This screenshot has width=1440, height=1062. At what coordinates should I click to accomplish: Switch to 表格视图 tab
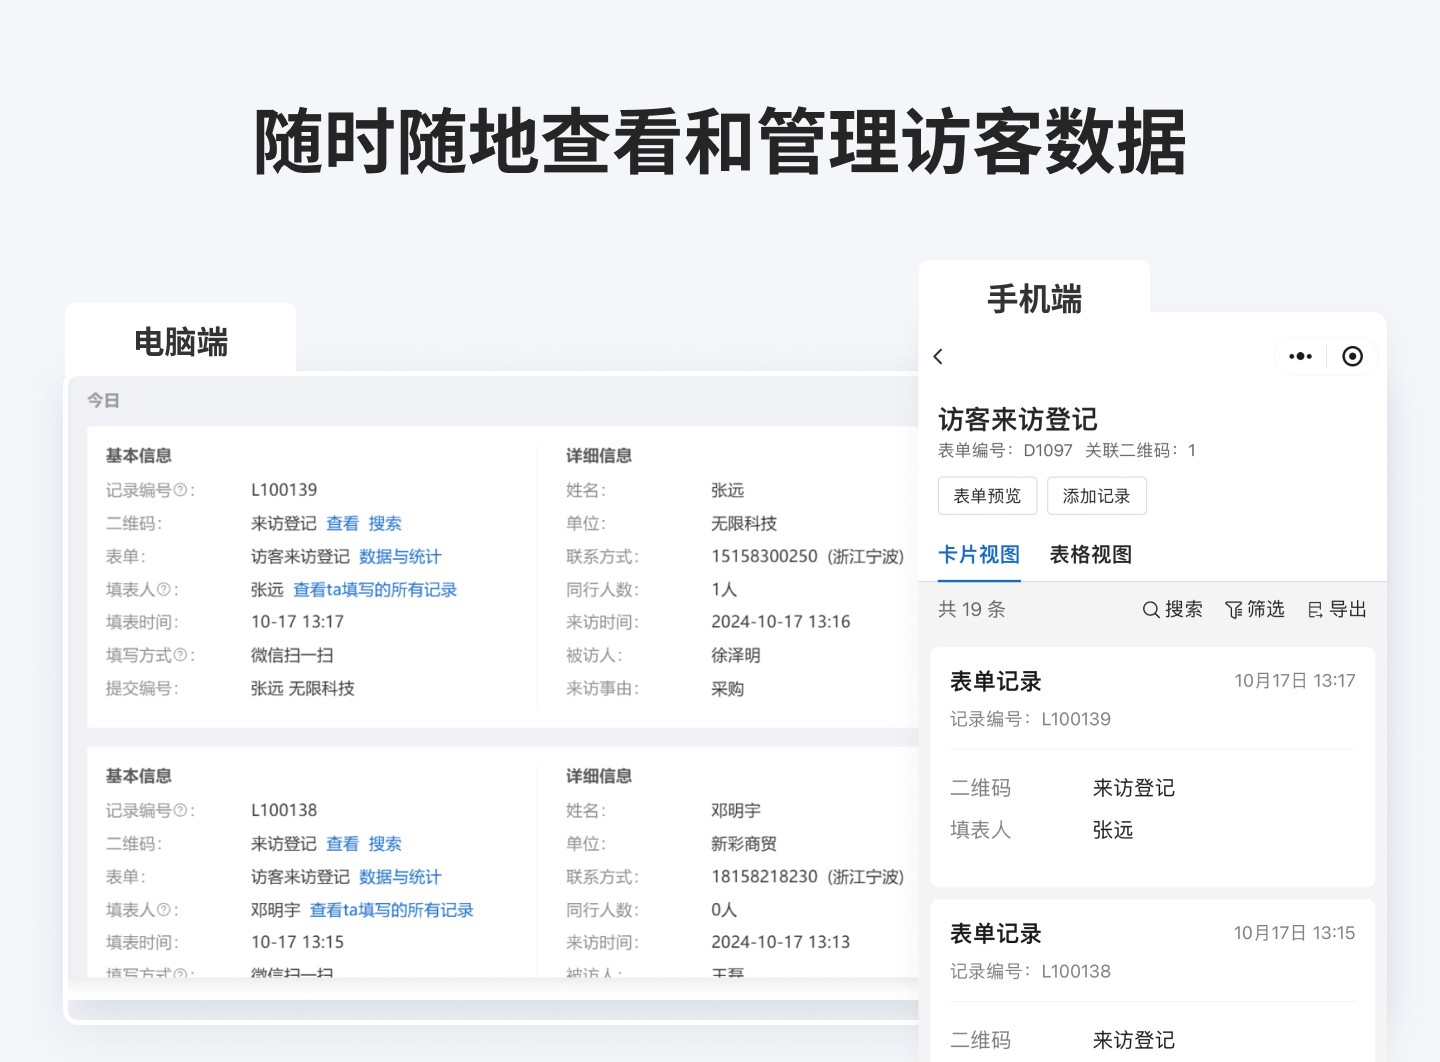(x=1089, y=554)
